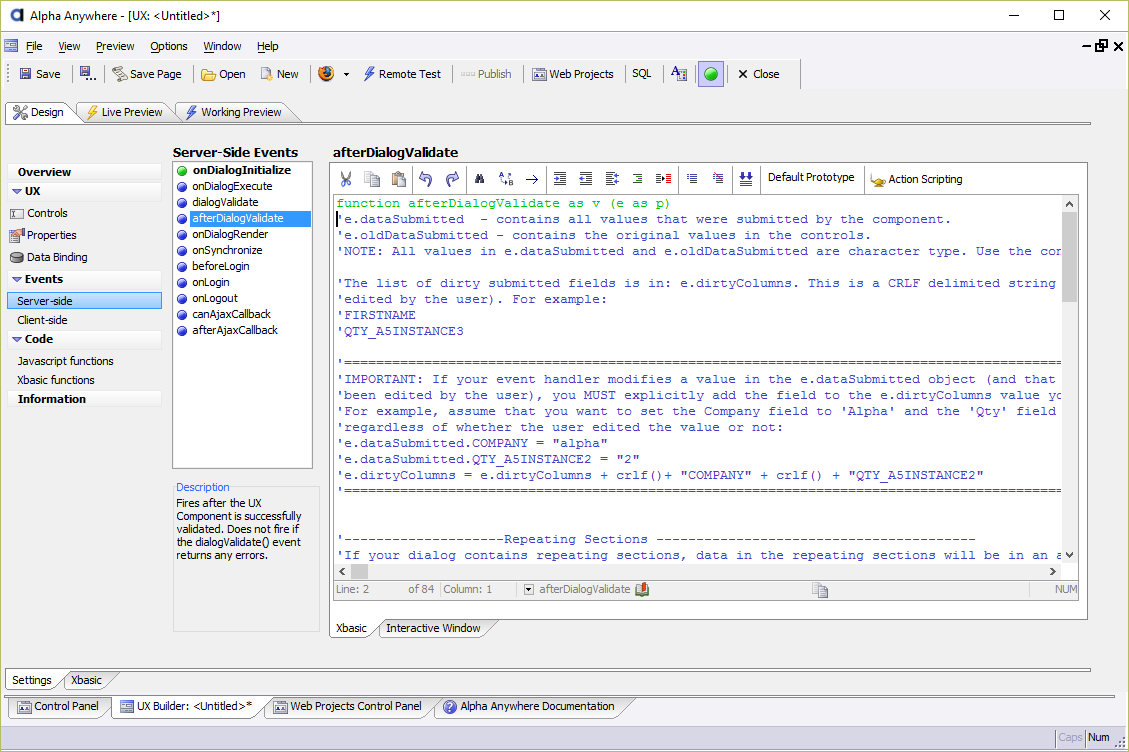Screen dimensions: 1129x752
Task: Open Client-side events in the sidebar
Action: [x=42, y=320]
